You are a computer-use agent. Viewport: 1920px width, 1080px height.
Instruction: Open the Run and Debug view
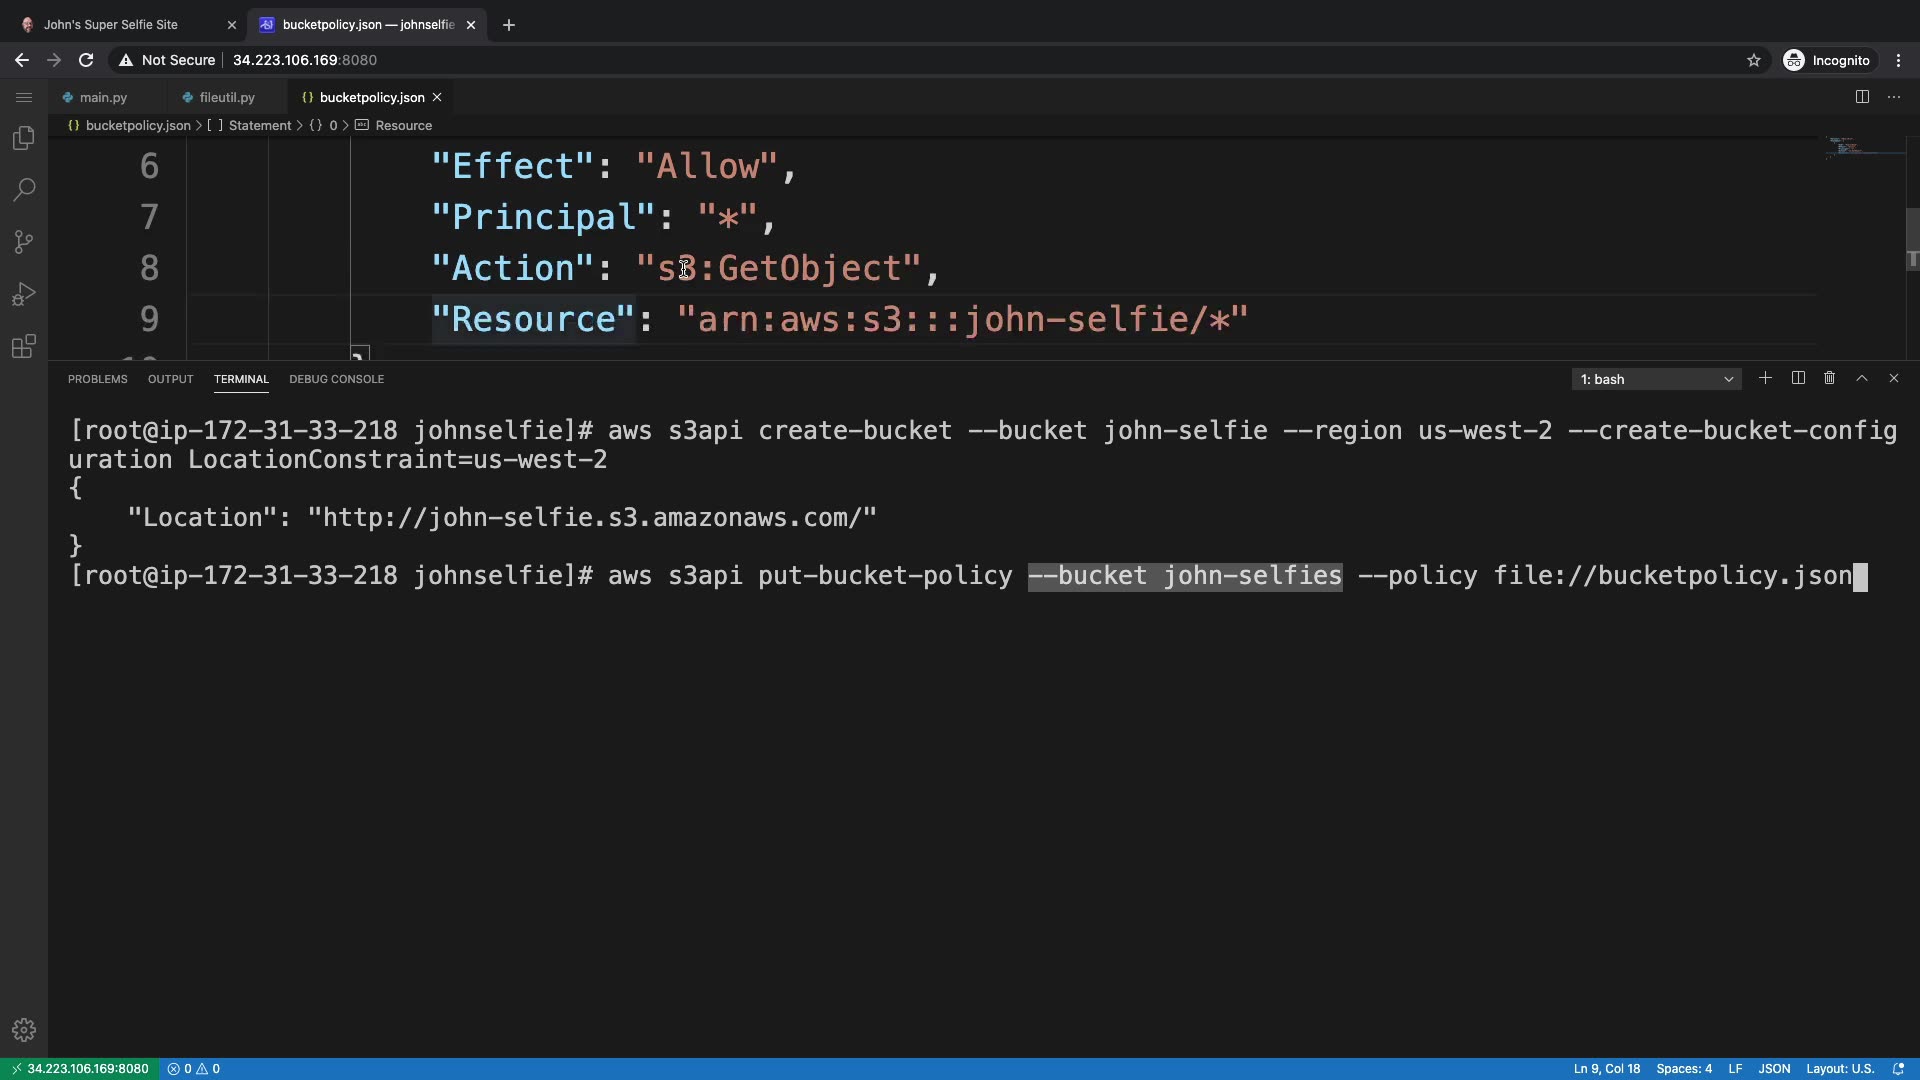[x=24, y=294]
